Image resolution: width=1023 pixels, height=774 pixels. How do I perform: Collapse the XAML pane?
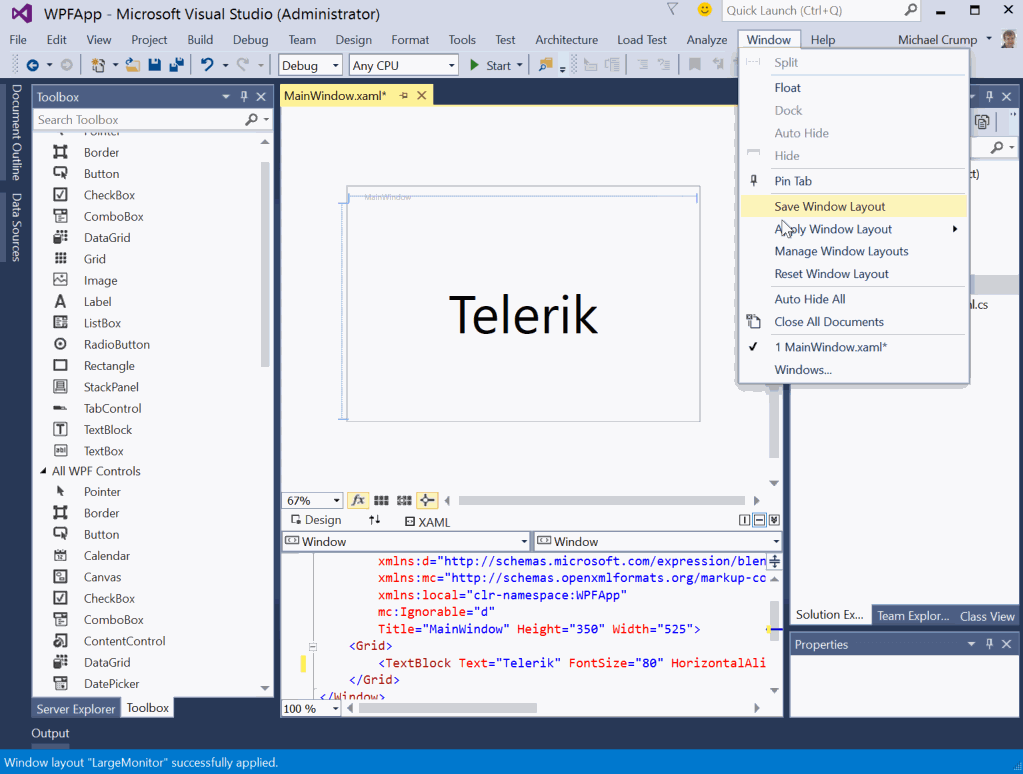pyautogui.click(x=774, y=520)
